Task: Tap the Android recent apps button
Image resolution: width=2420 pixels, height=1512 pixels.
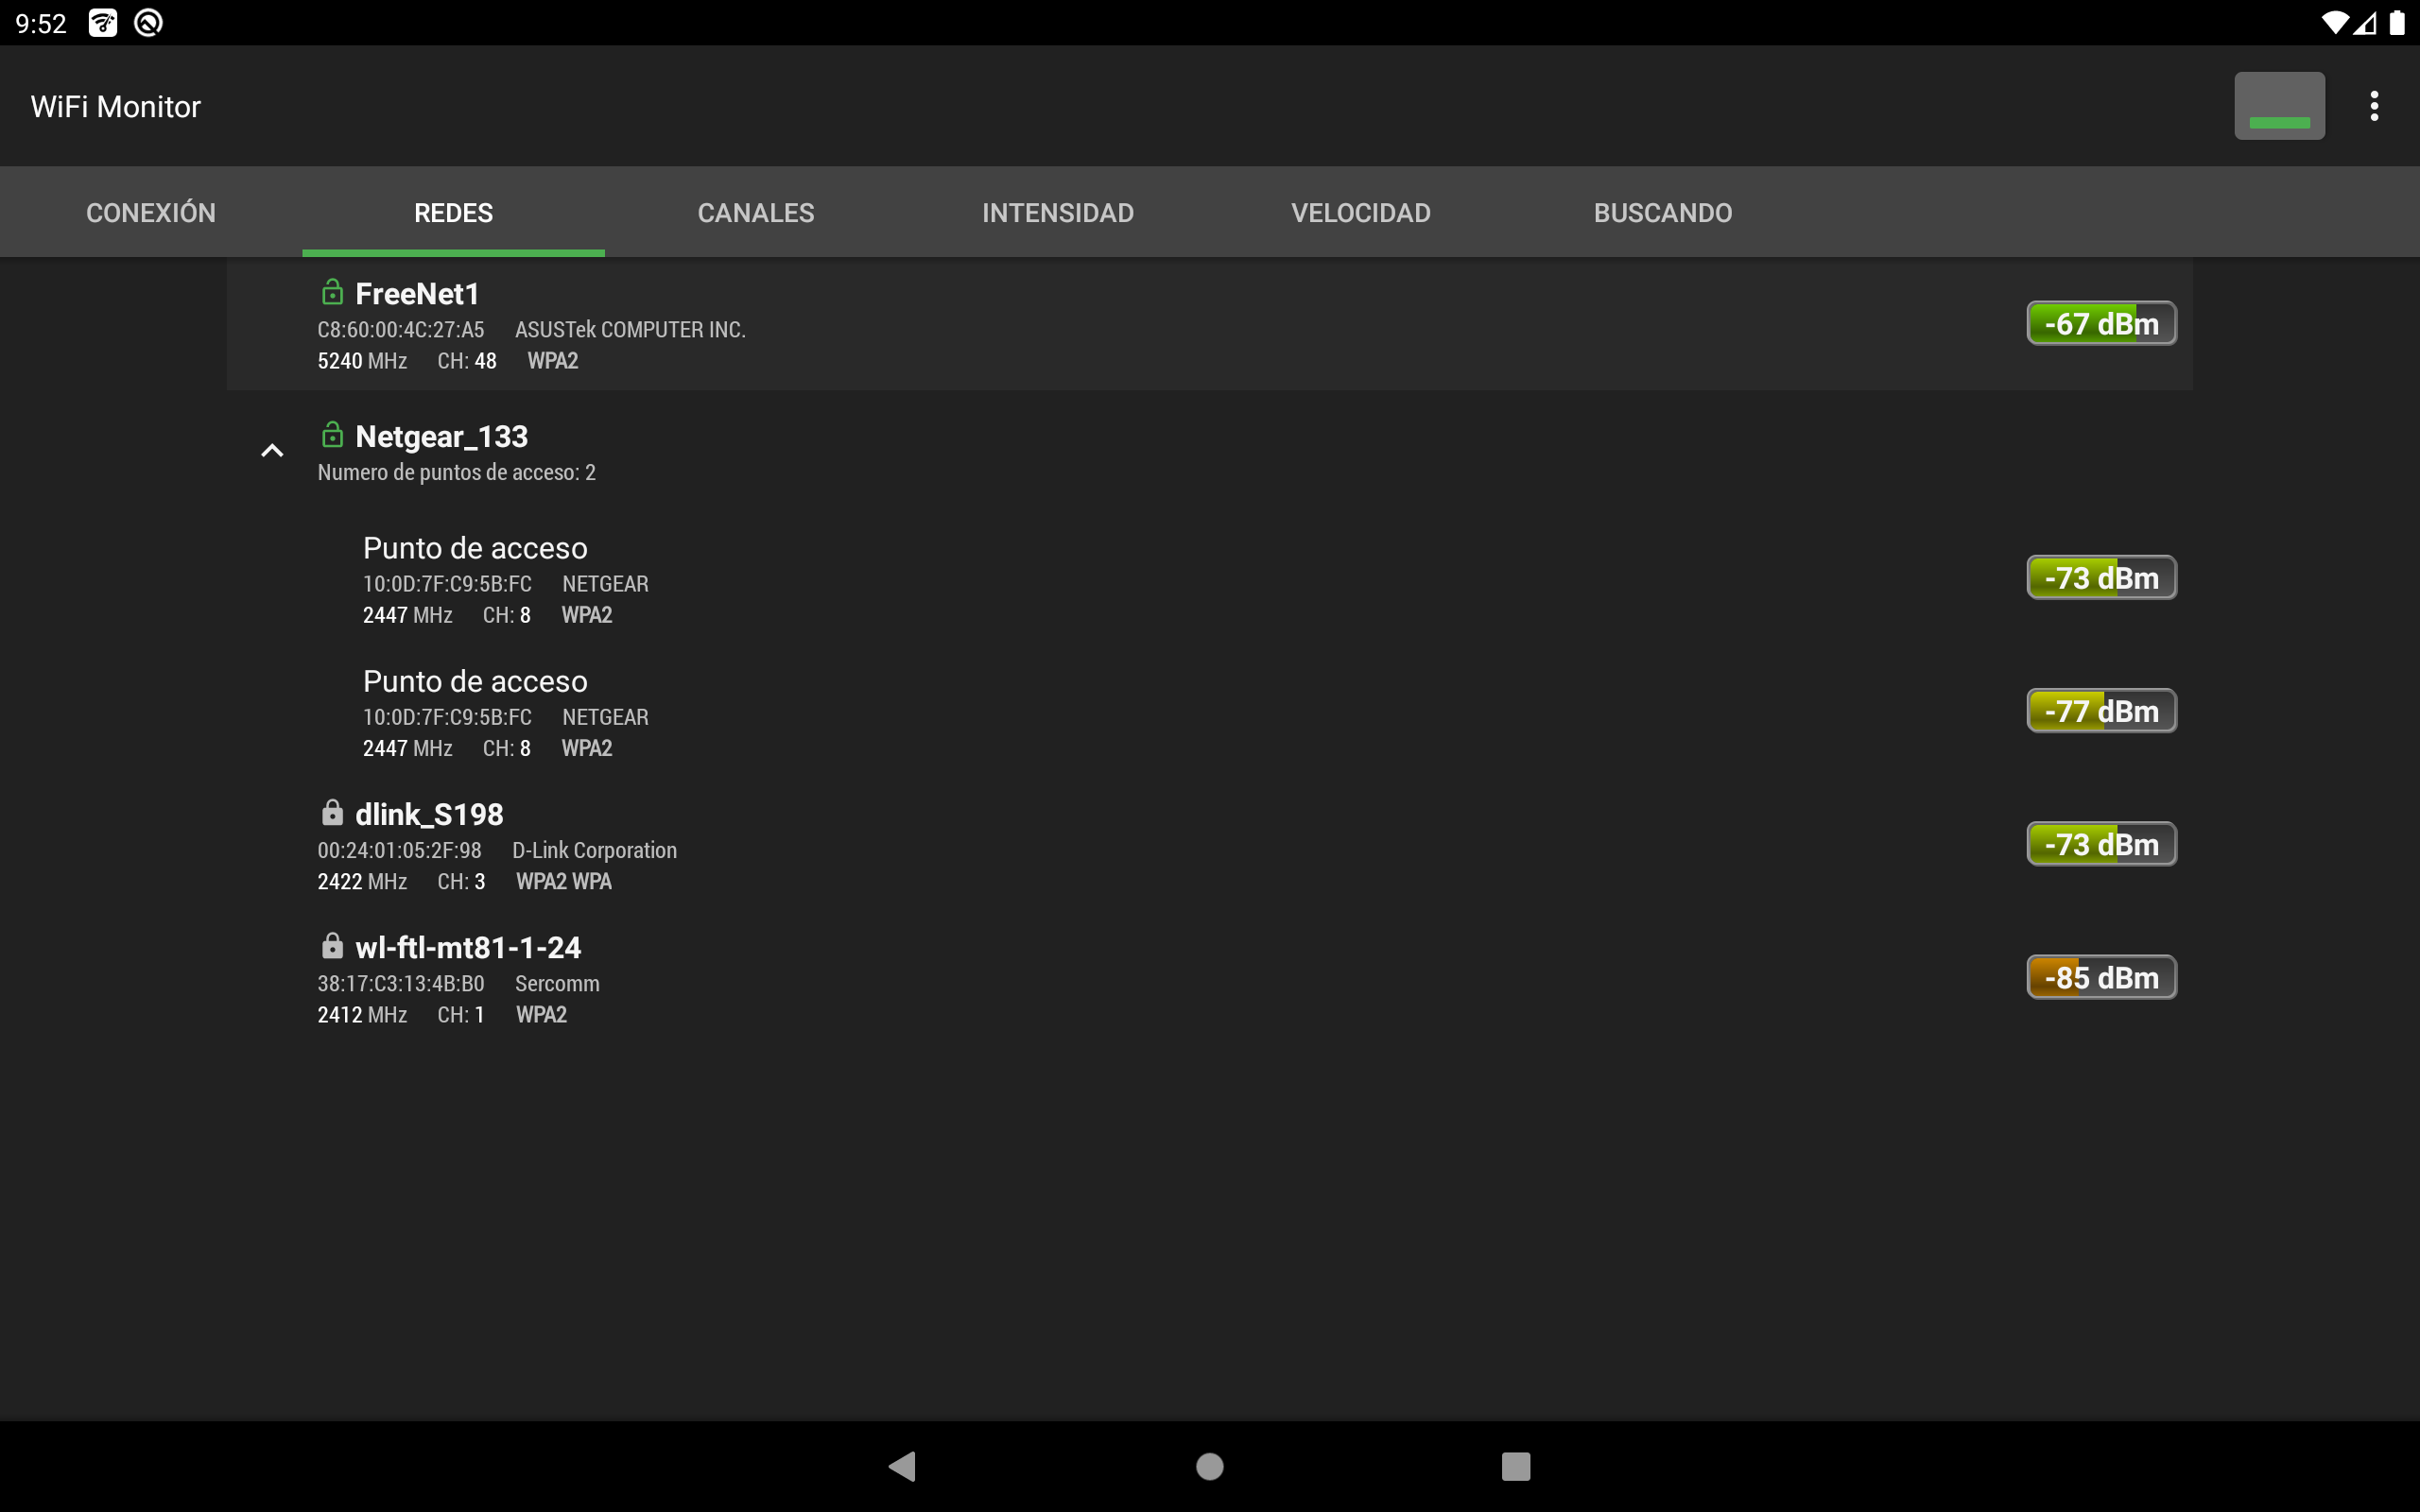Action: pyautogui.click(x=1516, y=1466)
